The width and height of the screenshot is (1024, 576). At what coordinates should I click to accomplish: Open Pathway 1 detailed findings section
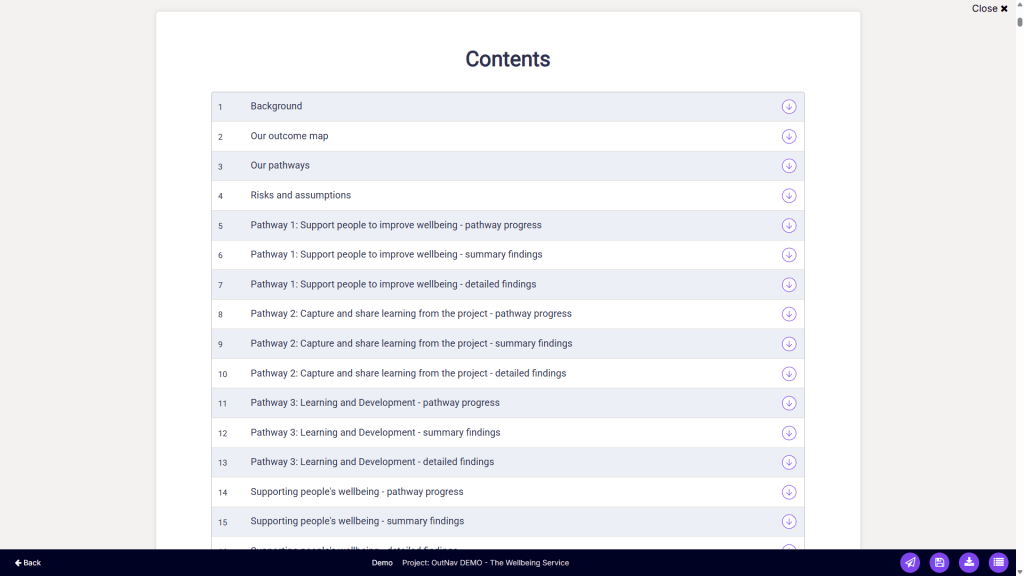click(x=393, y=285)
